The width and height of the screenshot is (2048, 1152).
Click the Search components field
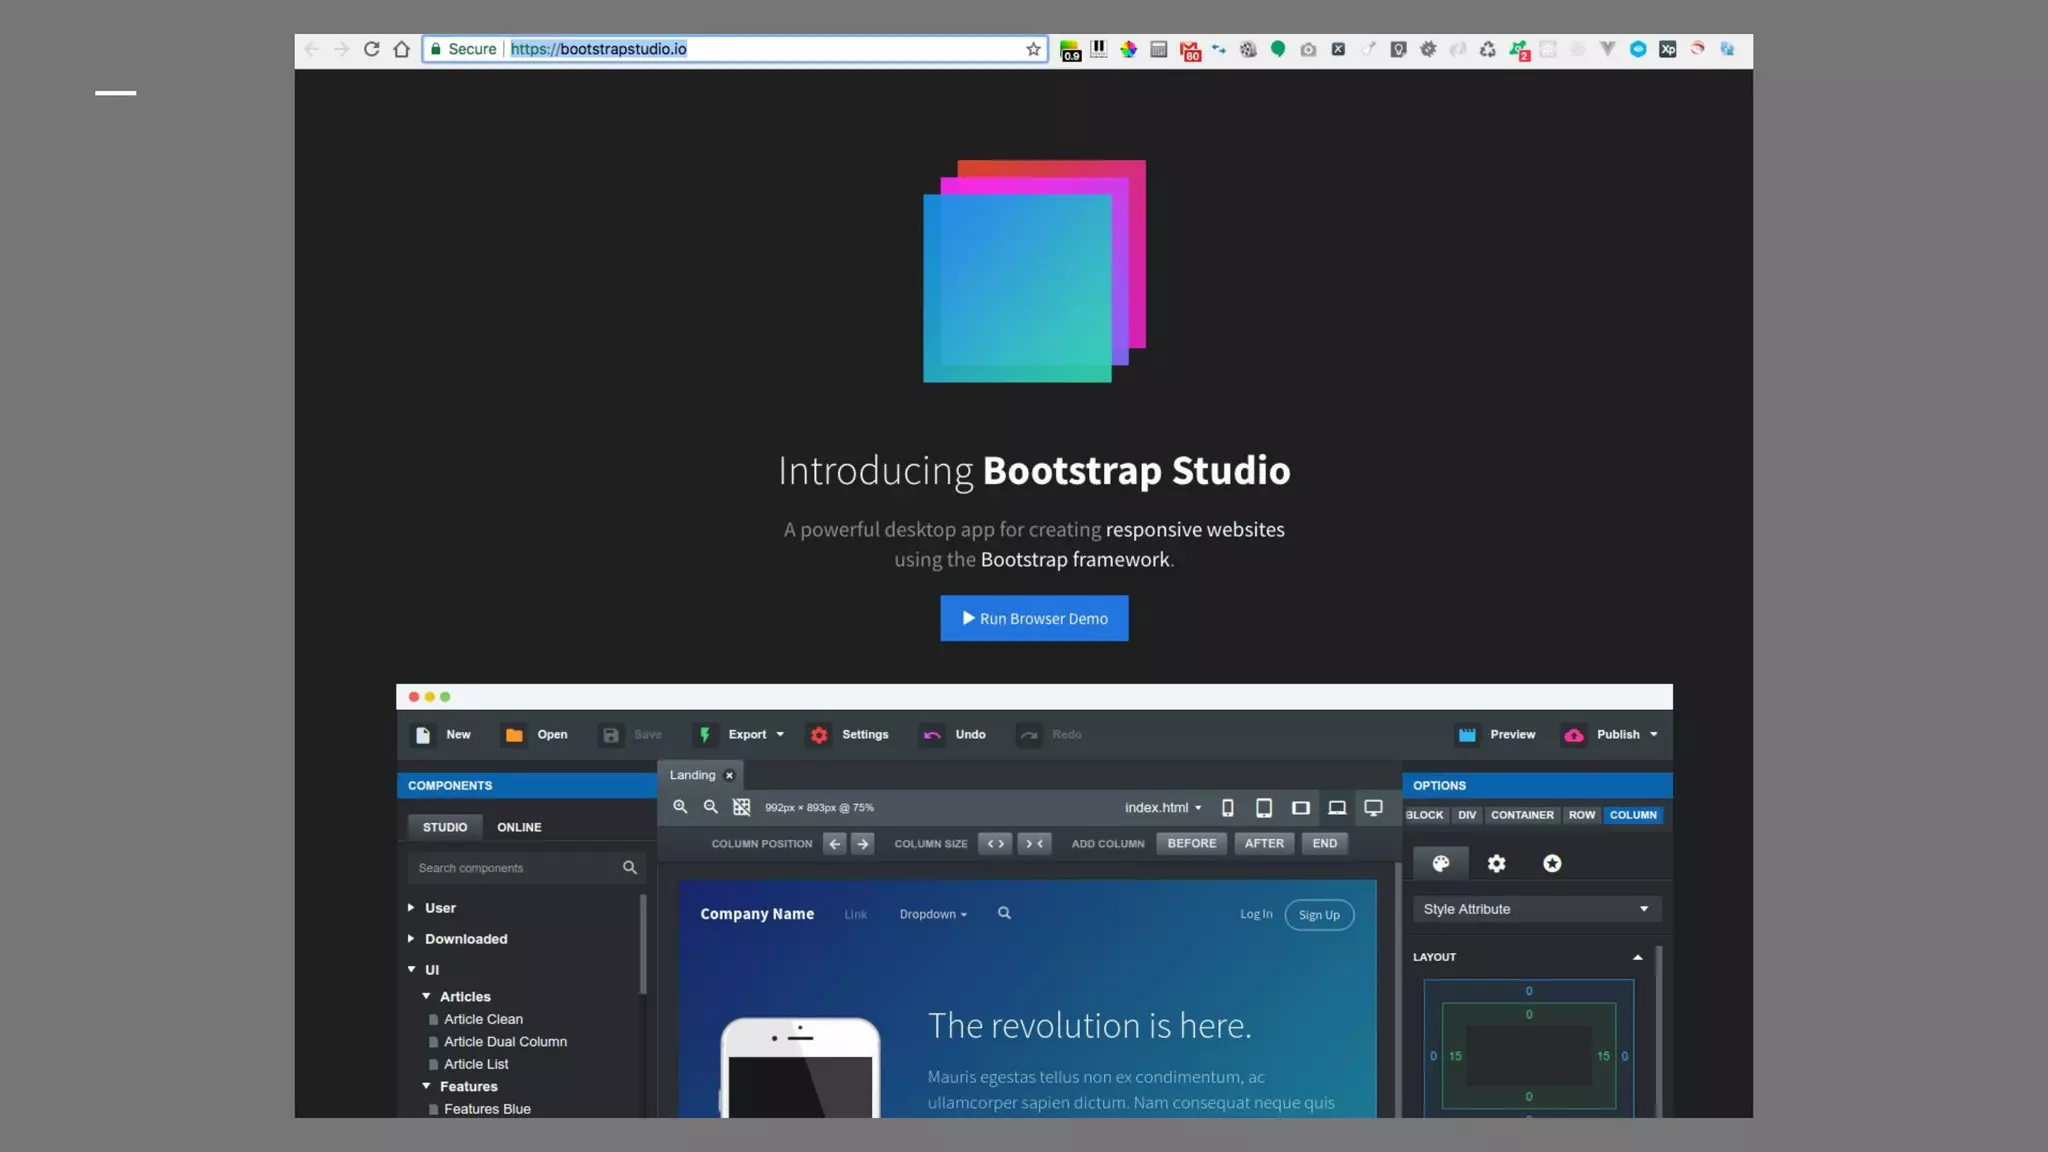pyautogui.click(x=526, y=868)
